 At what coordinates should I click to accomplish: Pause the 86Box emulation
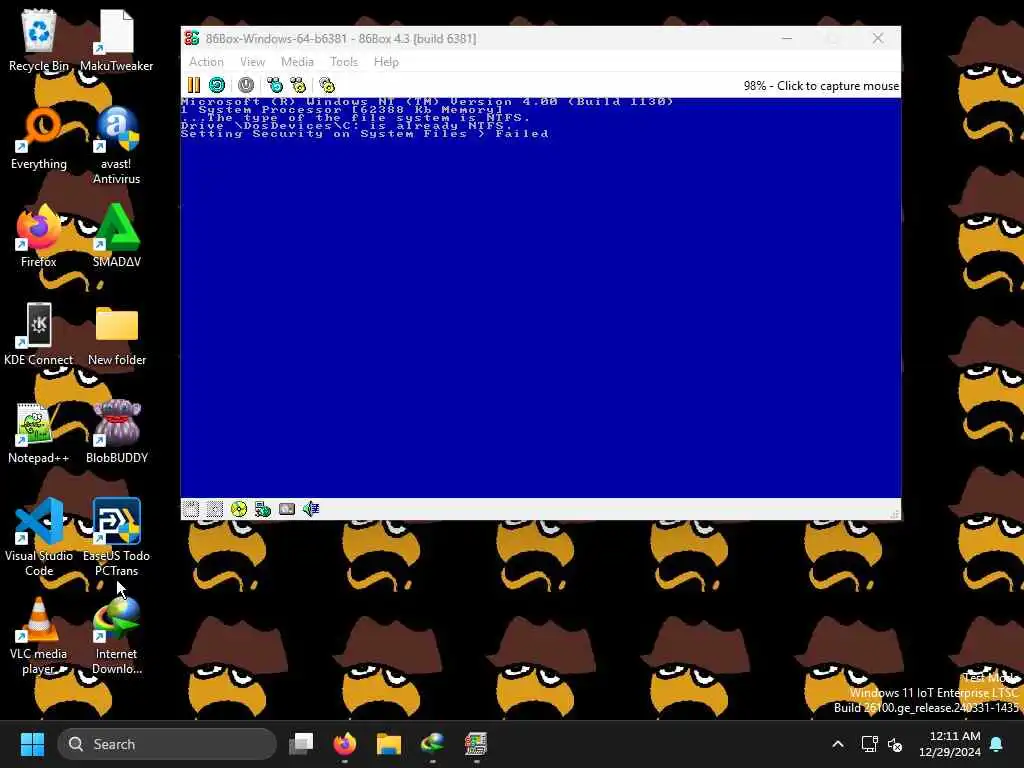(194, 85)
